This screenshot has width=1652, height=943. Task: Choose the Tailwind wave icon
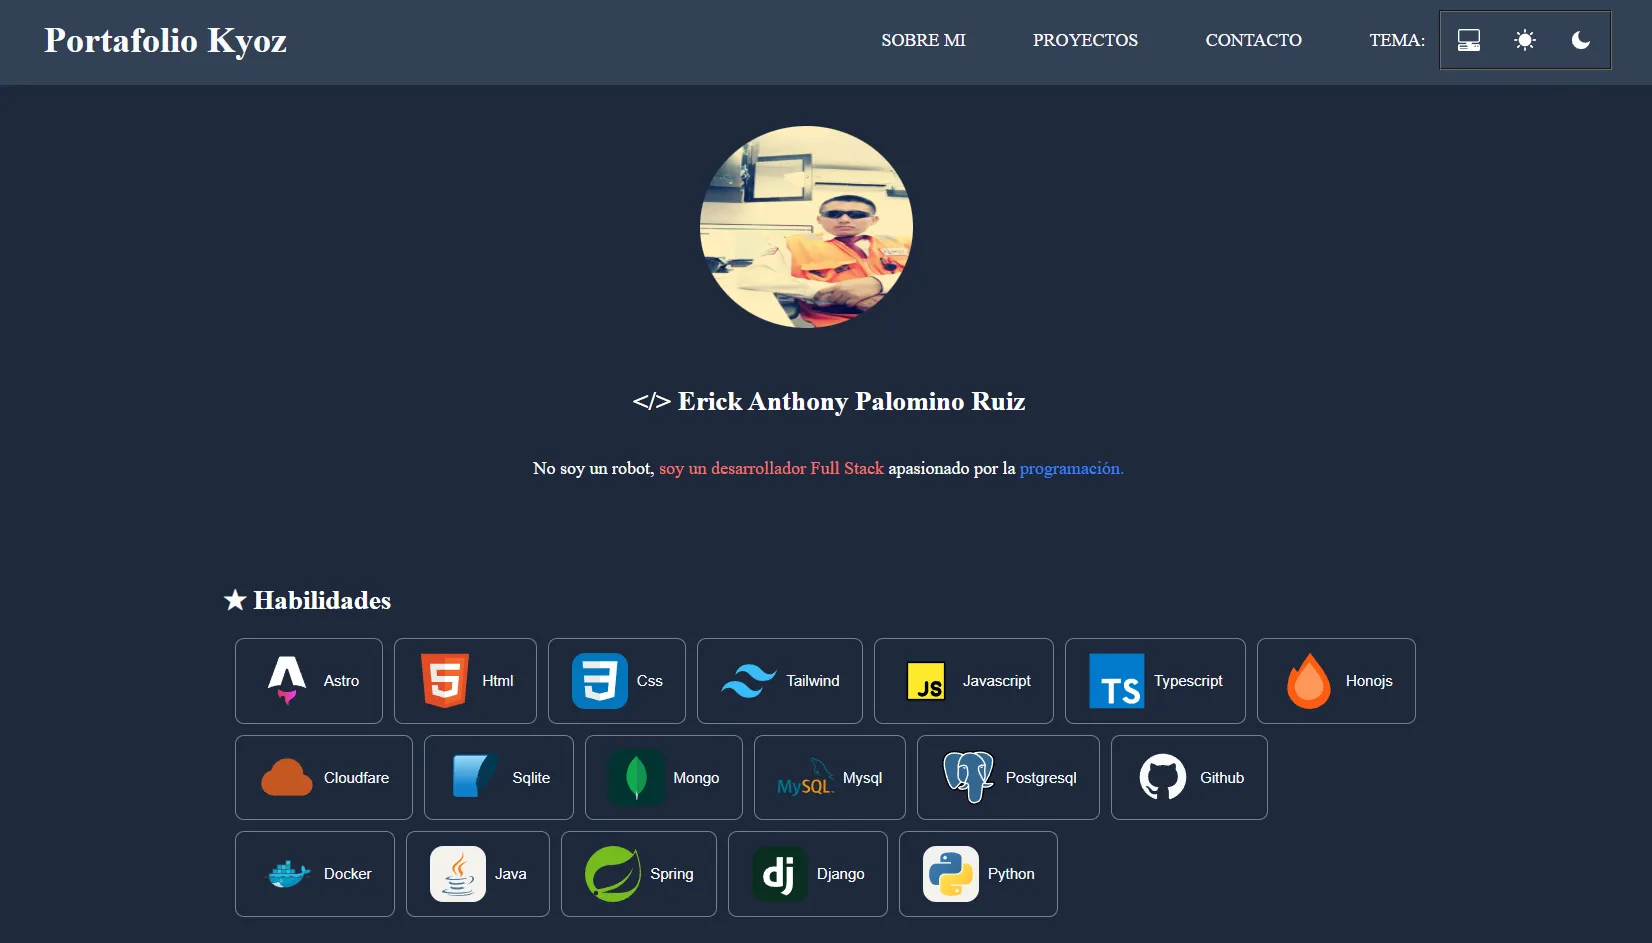point(748,681)
